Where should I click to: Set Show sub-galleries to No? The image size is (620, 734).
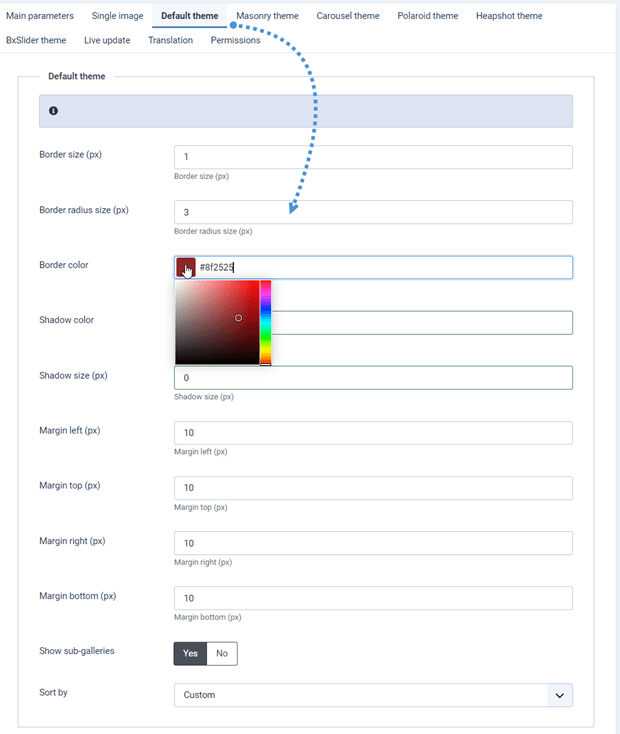click(222, 653)
